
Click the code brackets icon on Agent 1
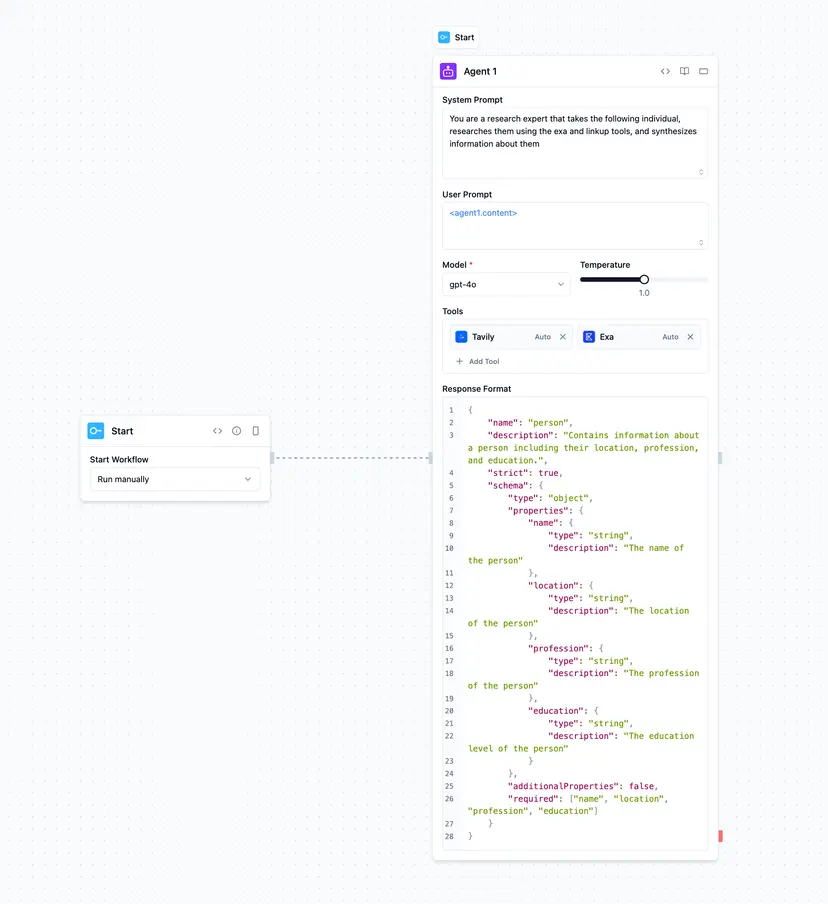[666, 72]
